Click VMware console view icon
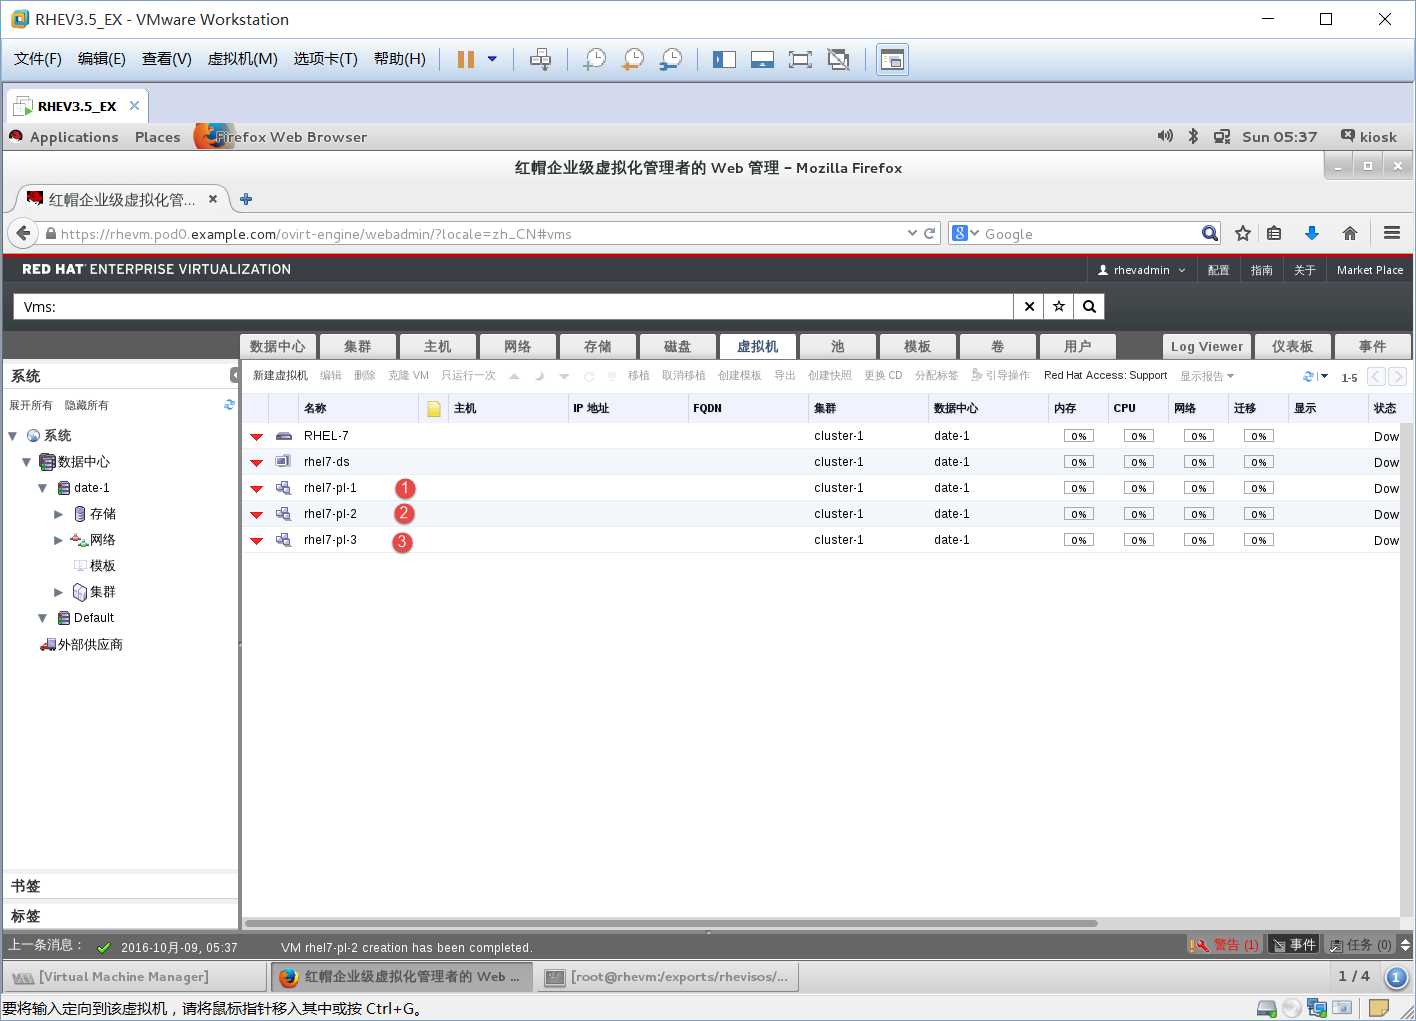Screen dimensions: 1416x1021 coord(892,60)
